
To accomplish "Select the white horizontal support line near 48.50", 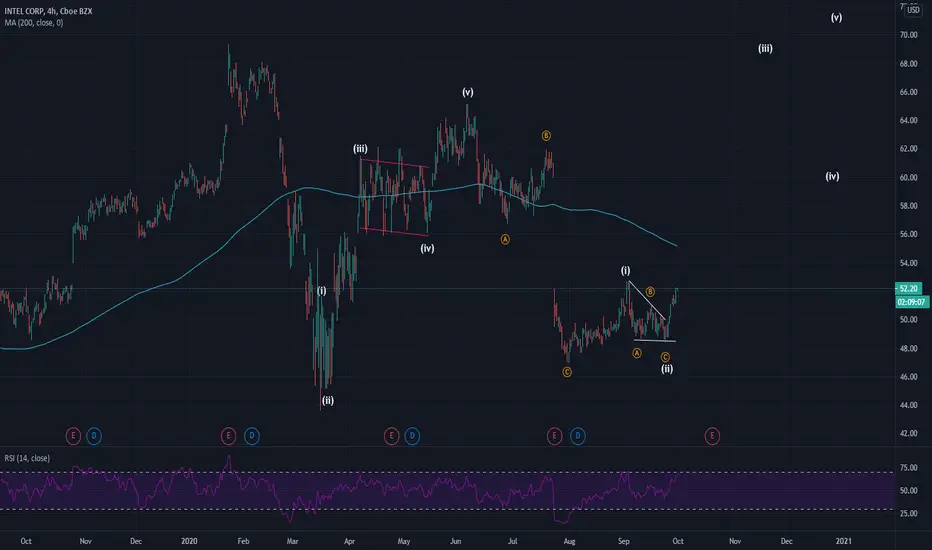I will pyautogui.click(x=654, y=340).
